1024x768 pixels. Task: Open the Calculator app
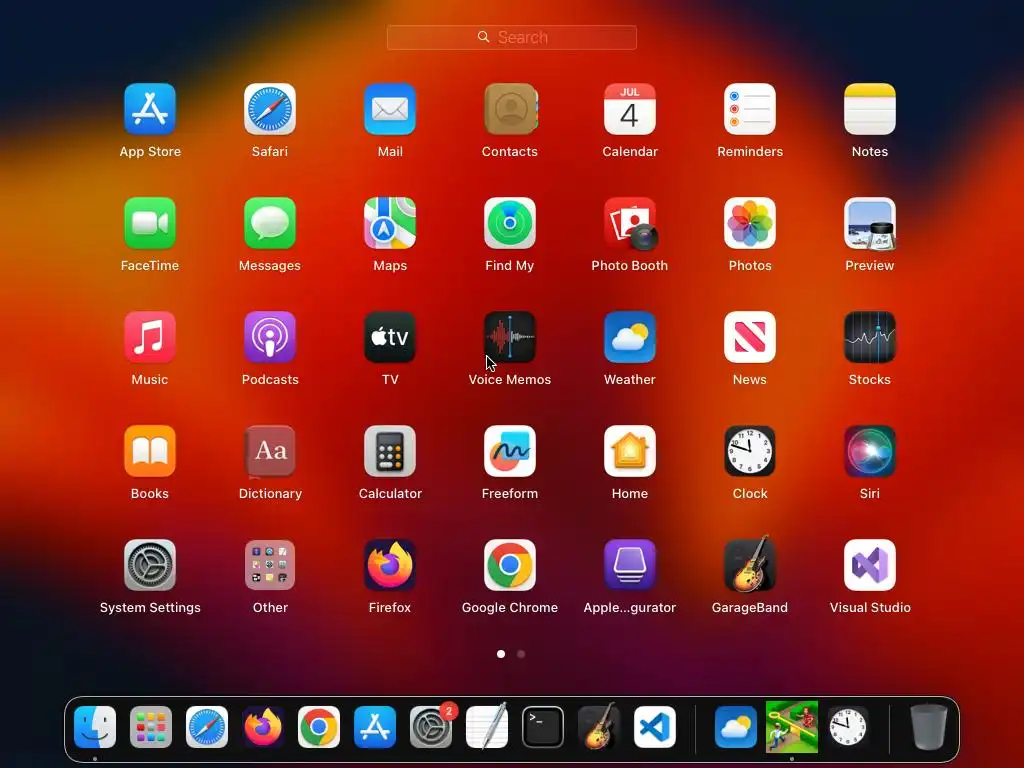click(390, 451)
